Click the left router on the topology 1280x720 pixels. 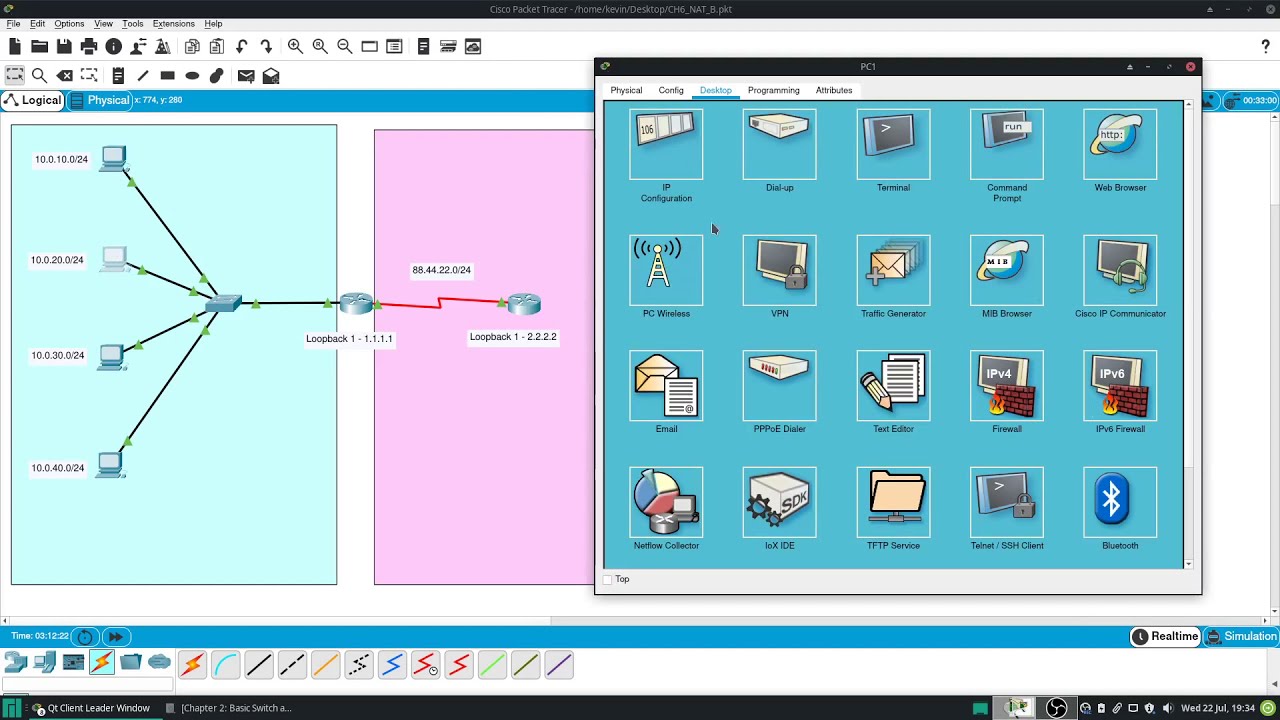[355, 302]
